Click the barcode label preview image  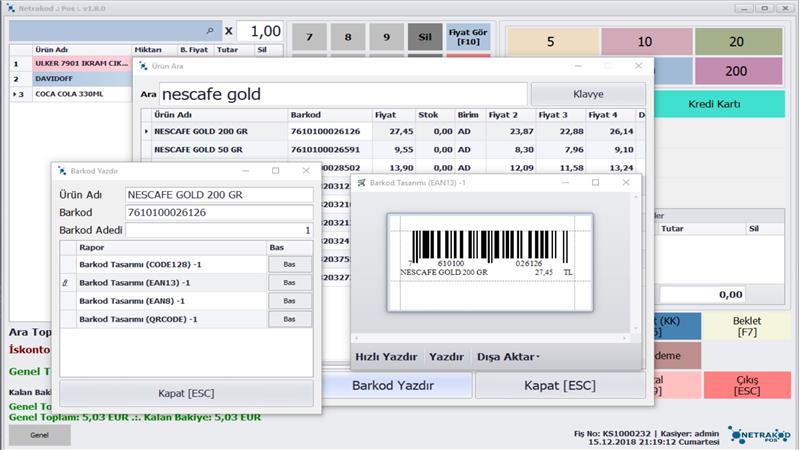[x=490, y=262]
